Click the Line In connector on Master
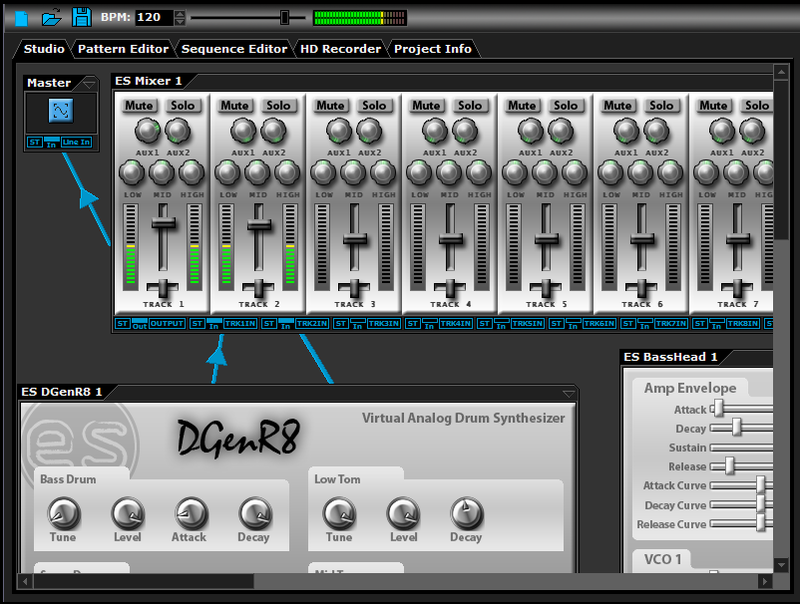800x604 pixels. click(x=76, y=143)
